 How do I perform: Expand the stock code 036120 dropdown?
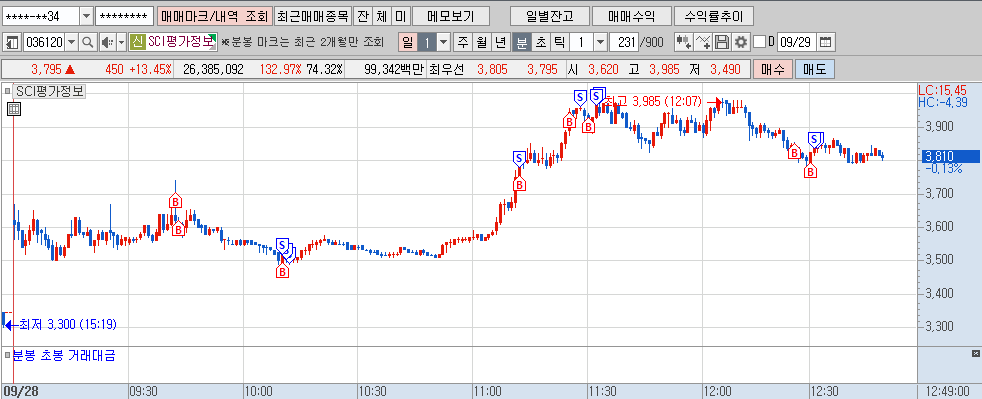[x=71, y=43]
